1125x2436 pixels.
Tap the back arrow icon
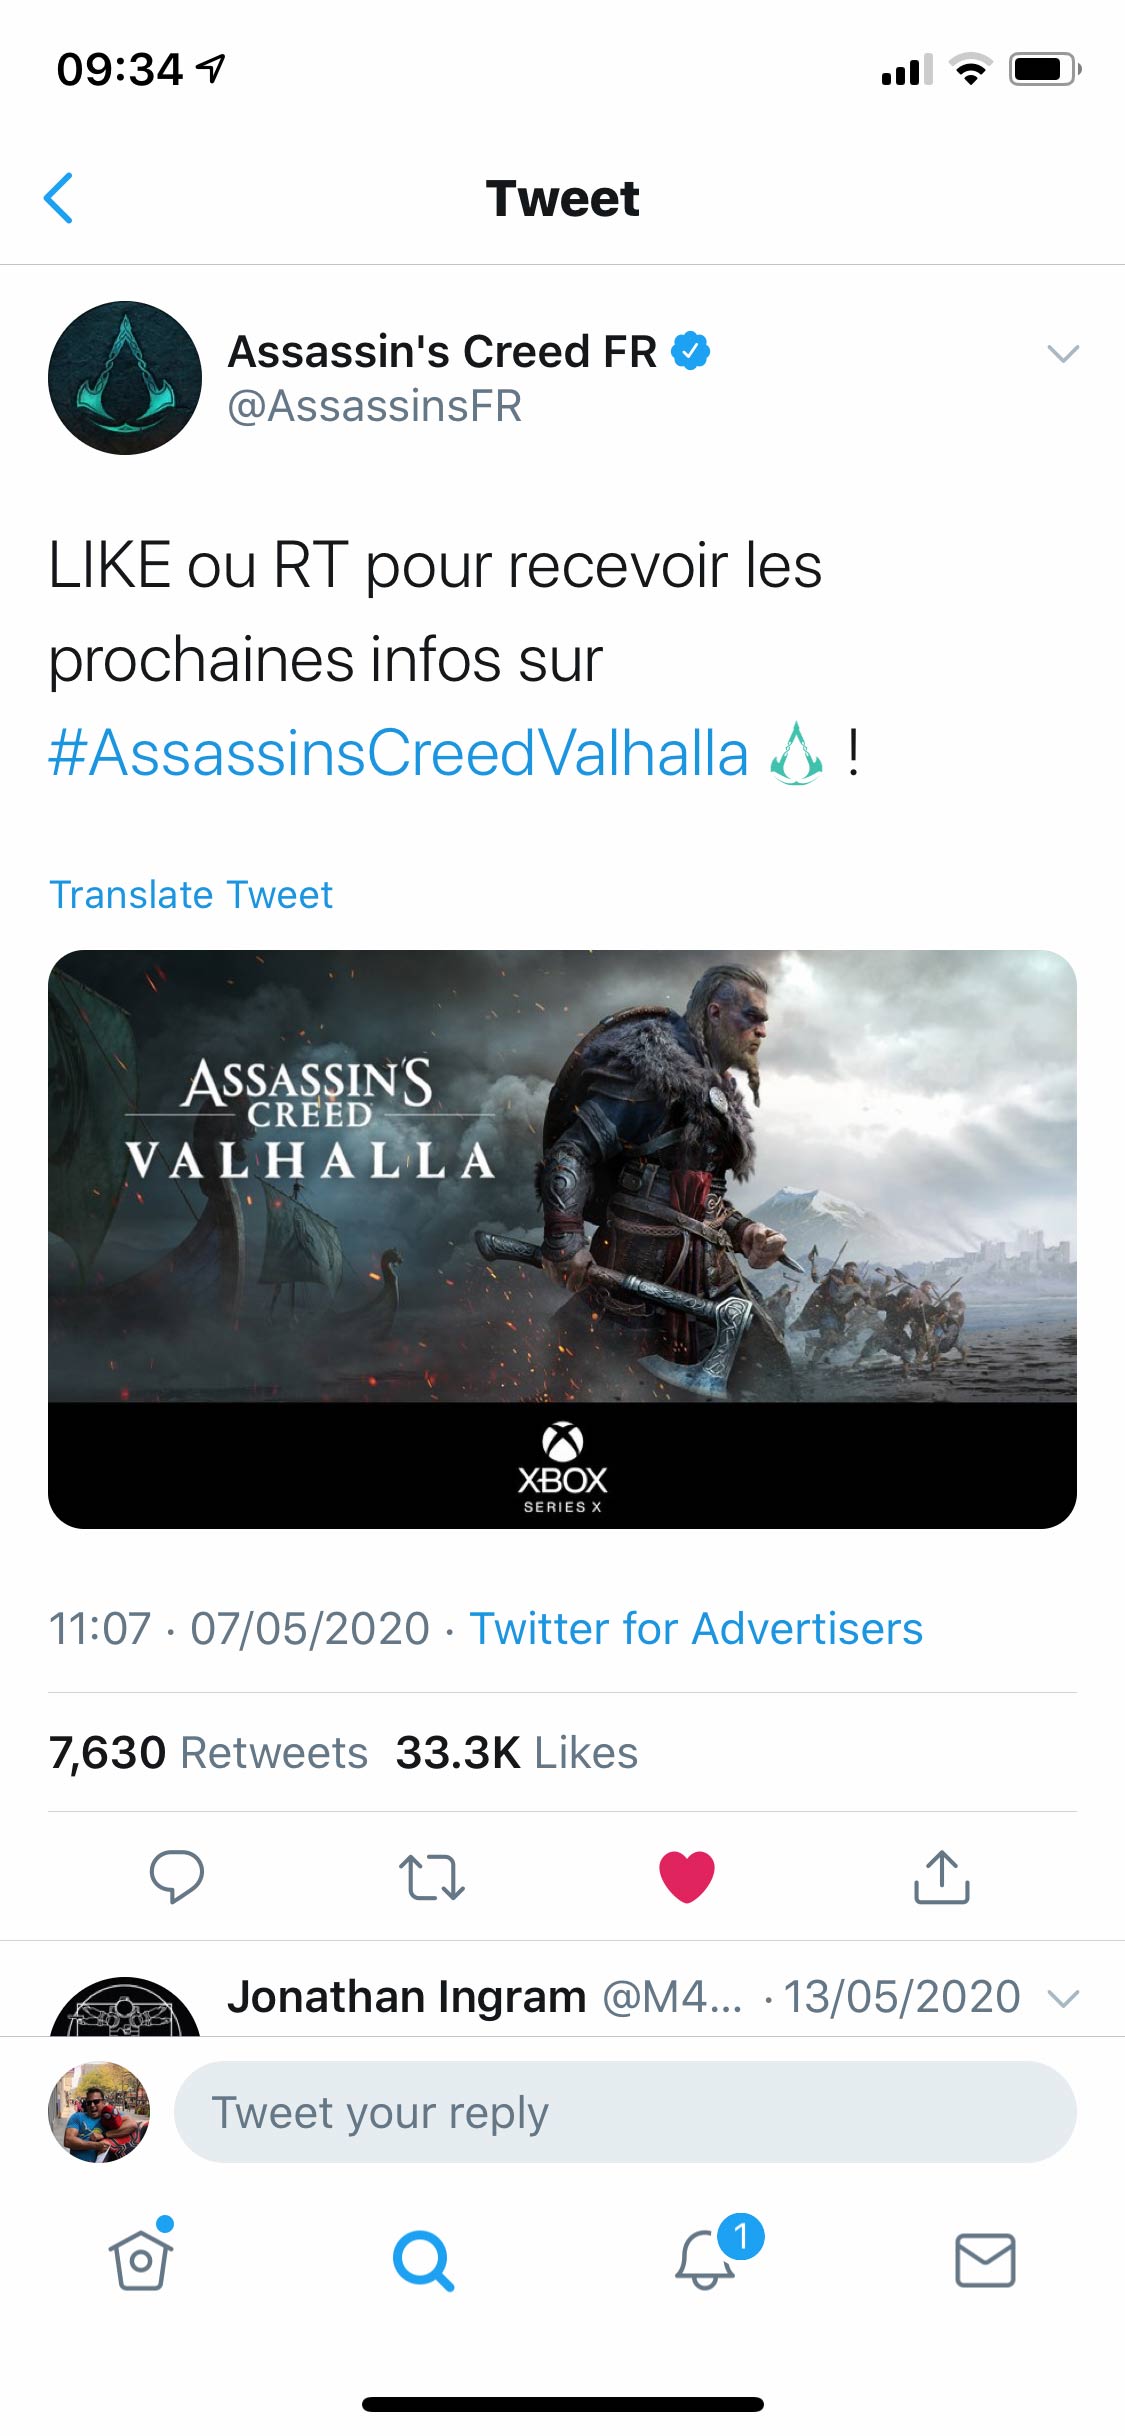click(60, 198)
